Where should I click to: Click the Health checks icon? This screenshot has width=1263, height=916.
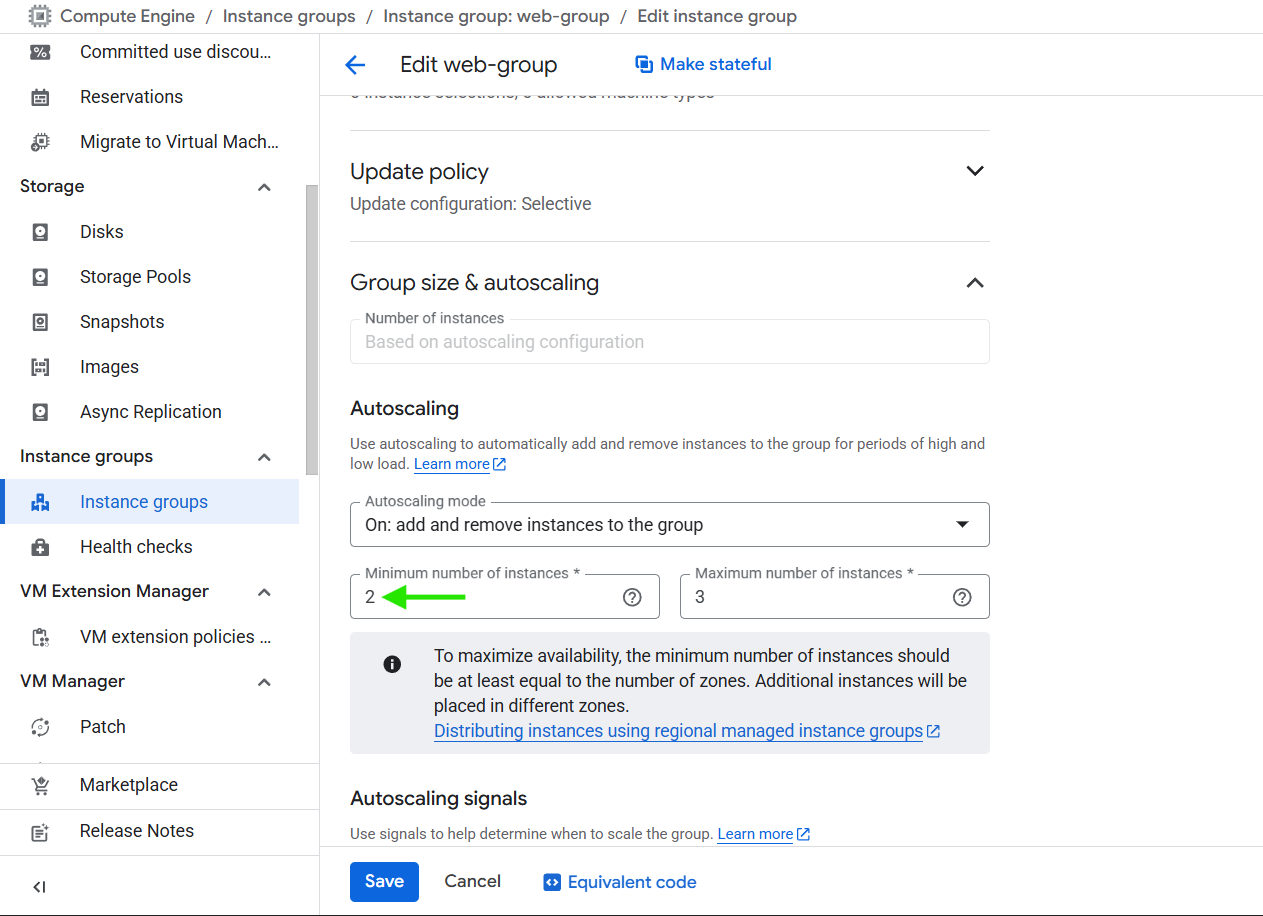click(x=40, y=547)
